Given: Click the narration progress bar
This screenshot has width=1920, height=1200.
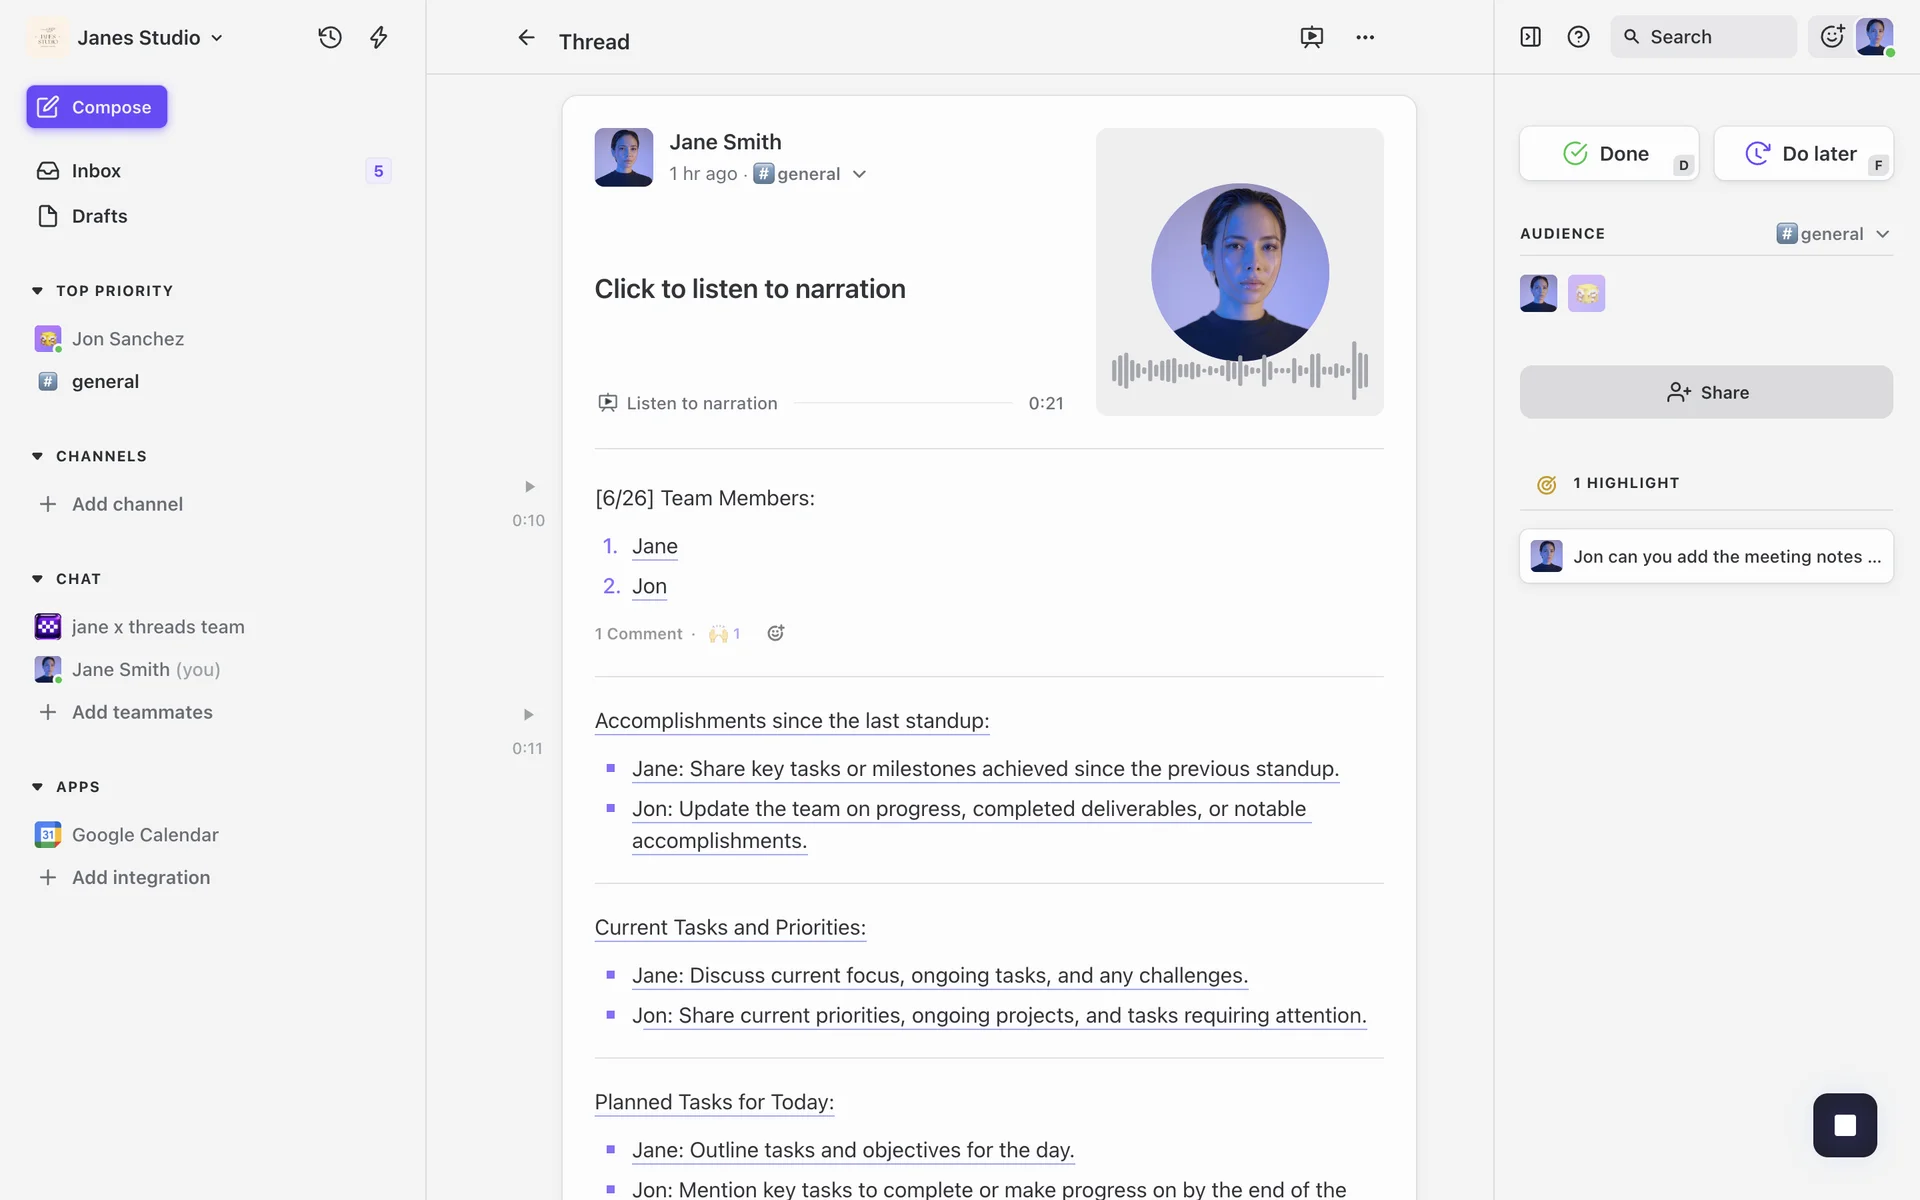Looking at the screenshot, I should (902, 403).
